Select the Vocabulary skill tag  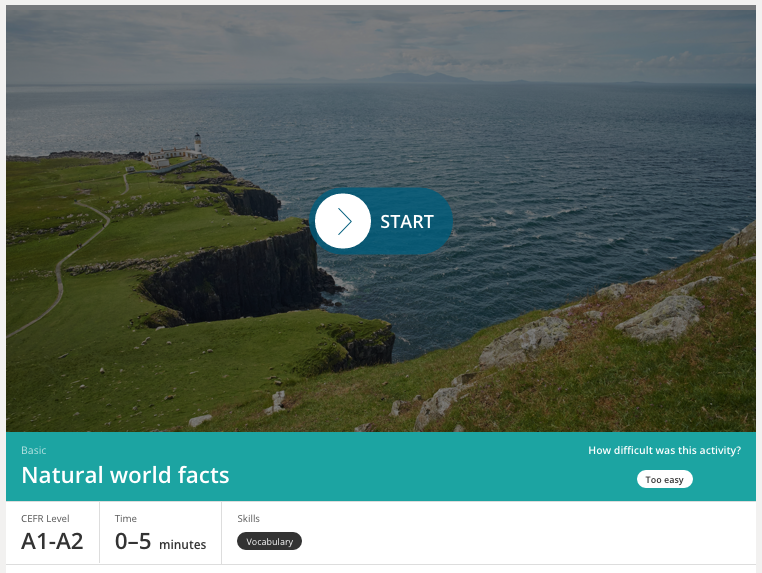coord(269,541)
